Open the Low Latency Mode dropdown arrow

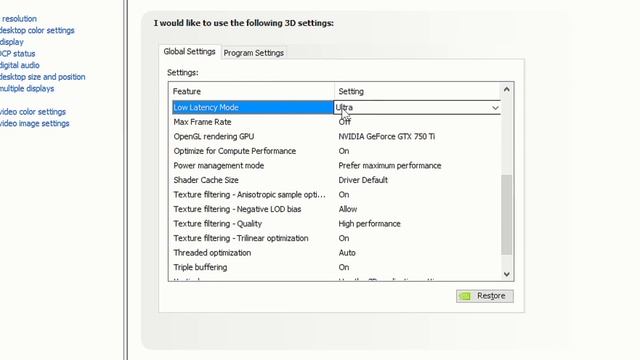click(495, 108)
